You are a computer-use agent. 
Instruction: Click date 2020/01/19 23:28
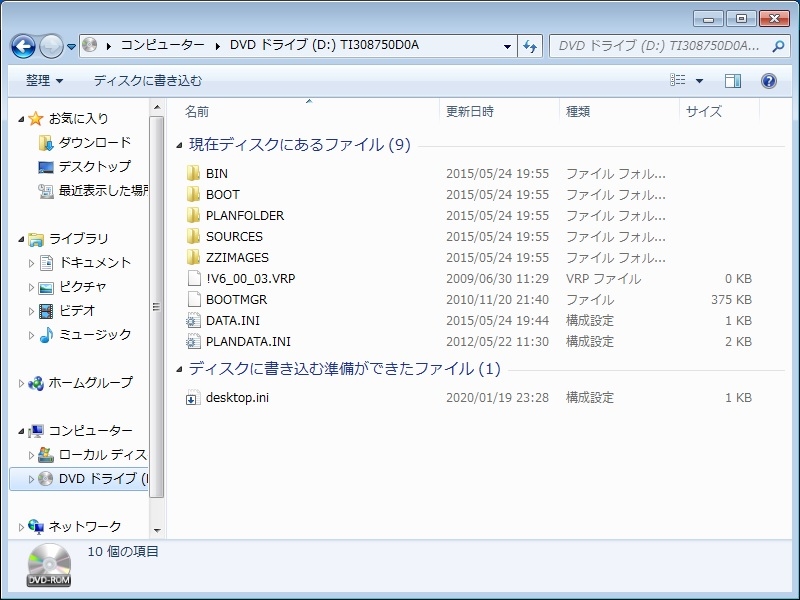[x=497, y=397]
